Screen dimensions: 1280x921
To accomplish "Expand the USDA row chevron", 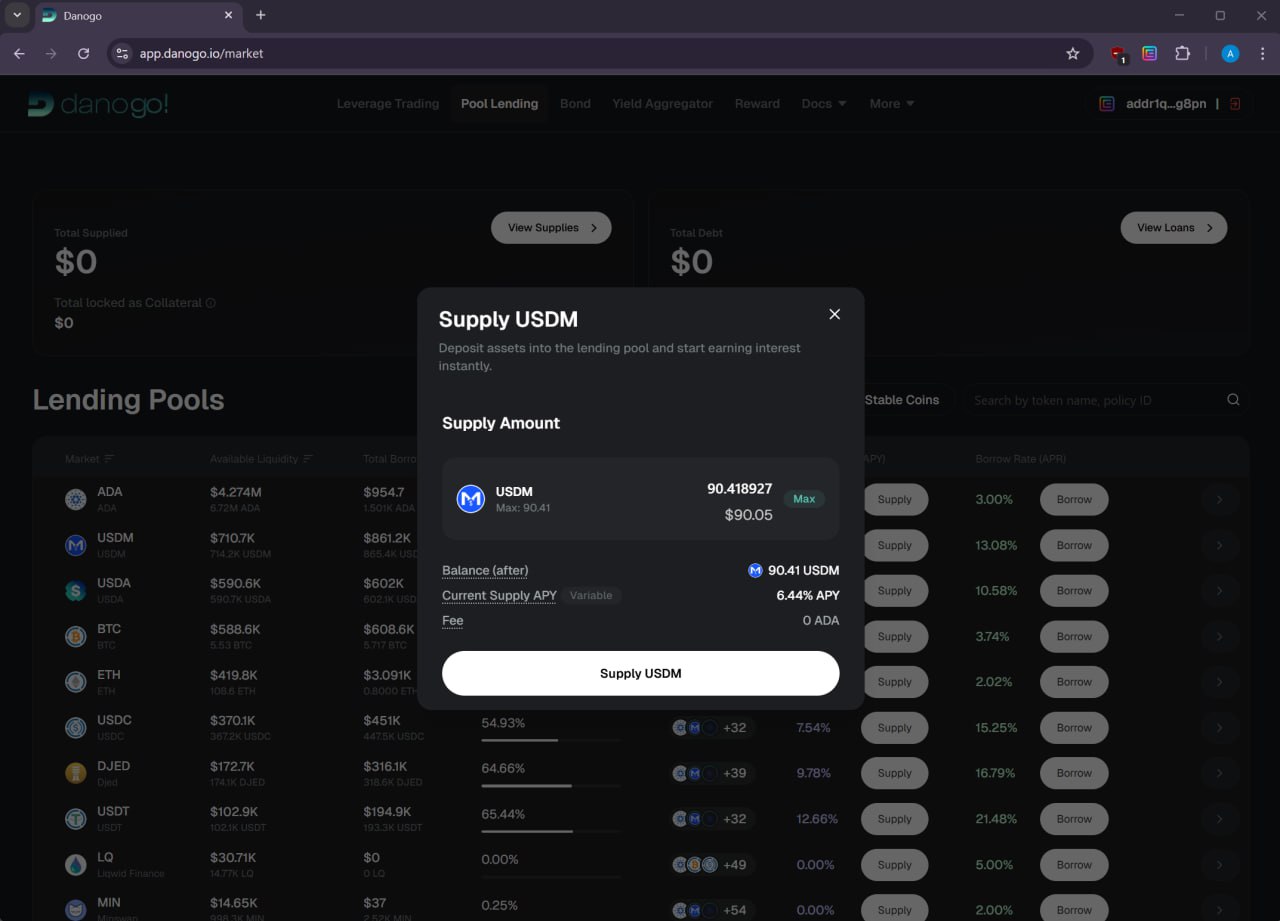I will pos(1219,591).
